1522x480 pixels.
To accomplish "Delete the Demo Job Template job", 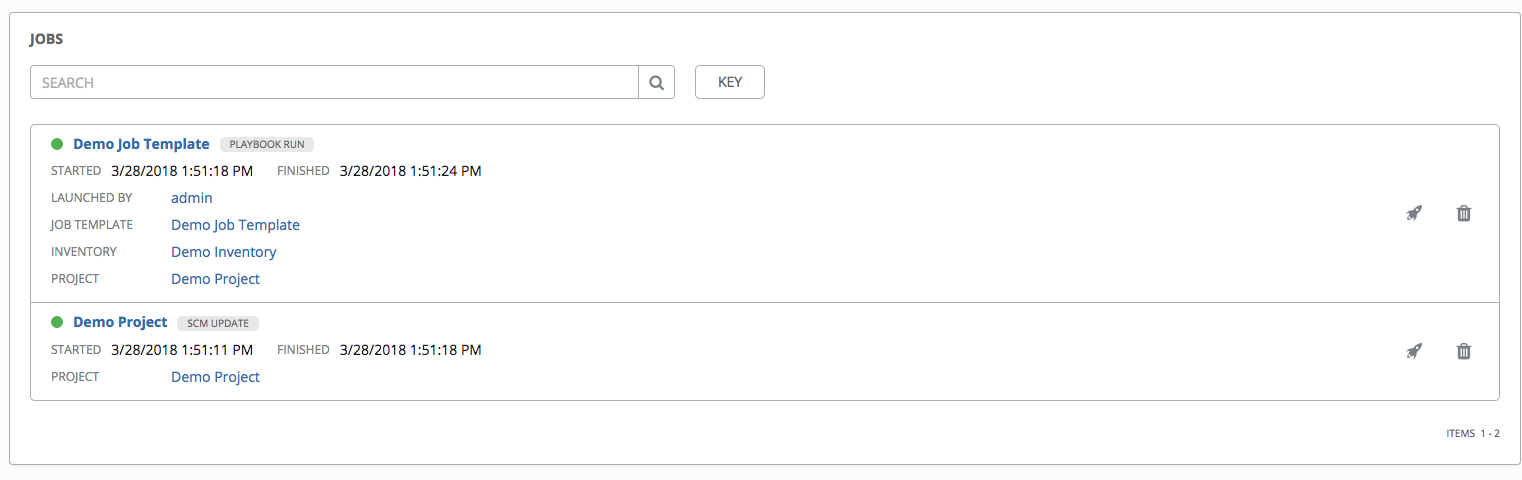I will point(1464,213).
